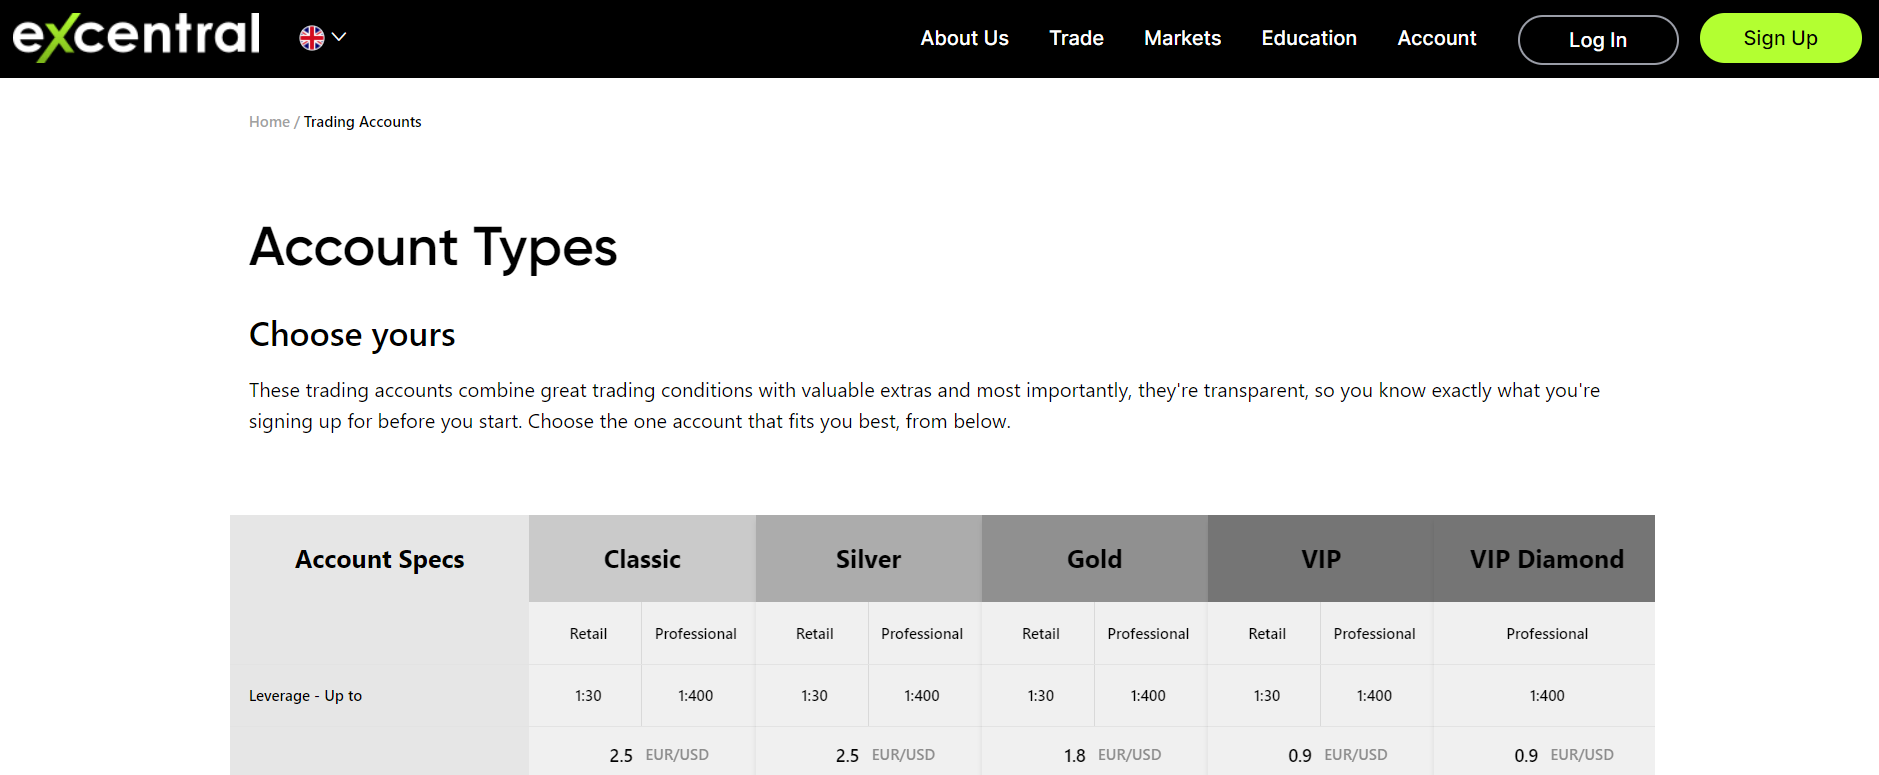This screenshot has width=1879, height=775.
Task: Click Professional under Gold
Action: 1148,634
